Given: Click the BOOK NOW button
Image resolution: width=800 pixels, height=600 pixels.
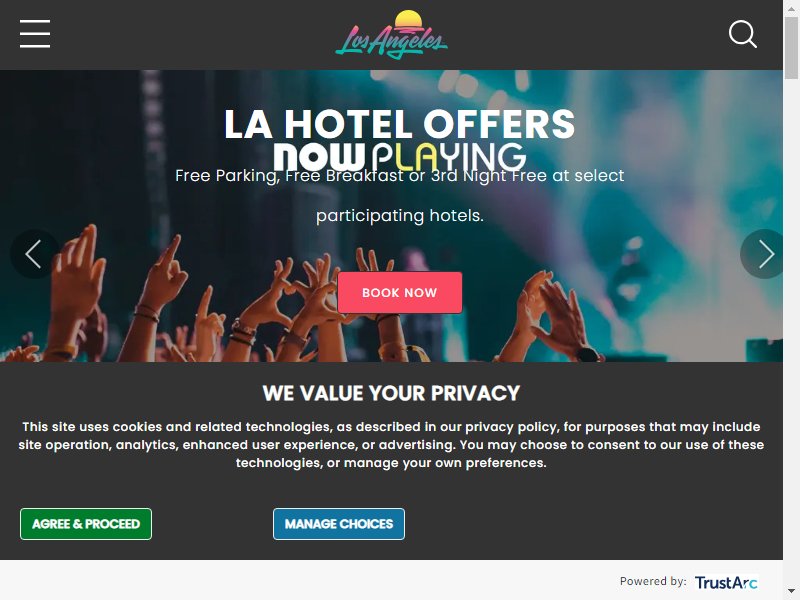Looking at the screenshot, I should click(399, 292).
